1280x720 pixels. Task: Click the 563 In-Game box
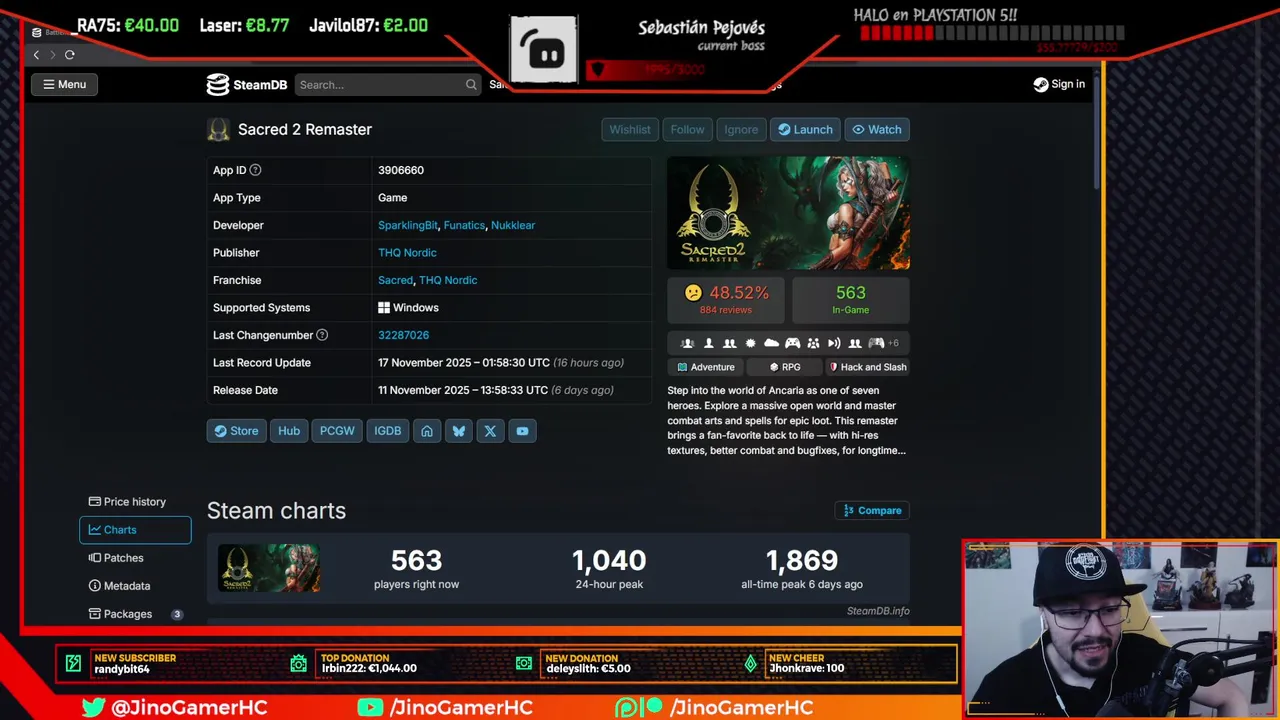click(x=851, y=300)
